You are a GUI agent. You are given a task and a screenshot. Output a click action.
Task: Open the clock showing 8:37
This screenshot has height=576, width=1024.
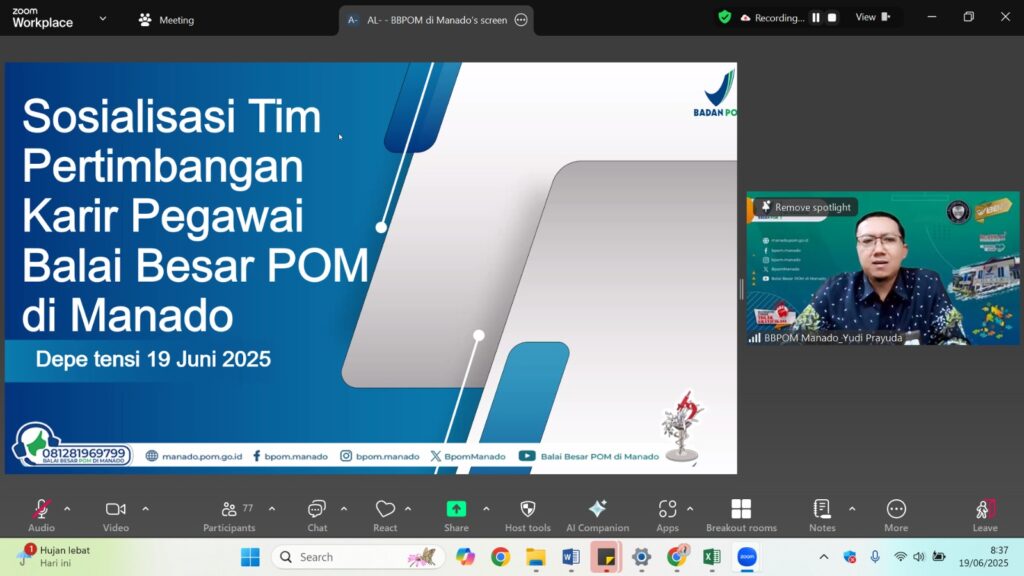984,557
